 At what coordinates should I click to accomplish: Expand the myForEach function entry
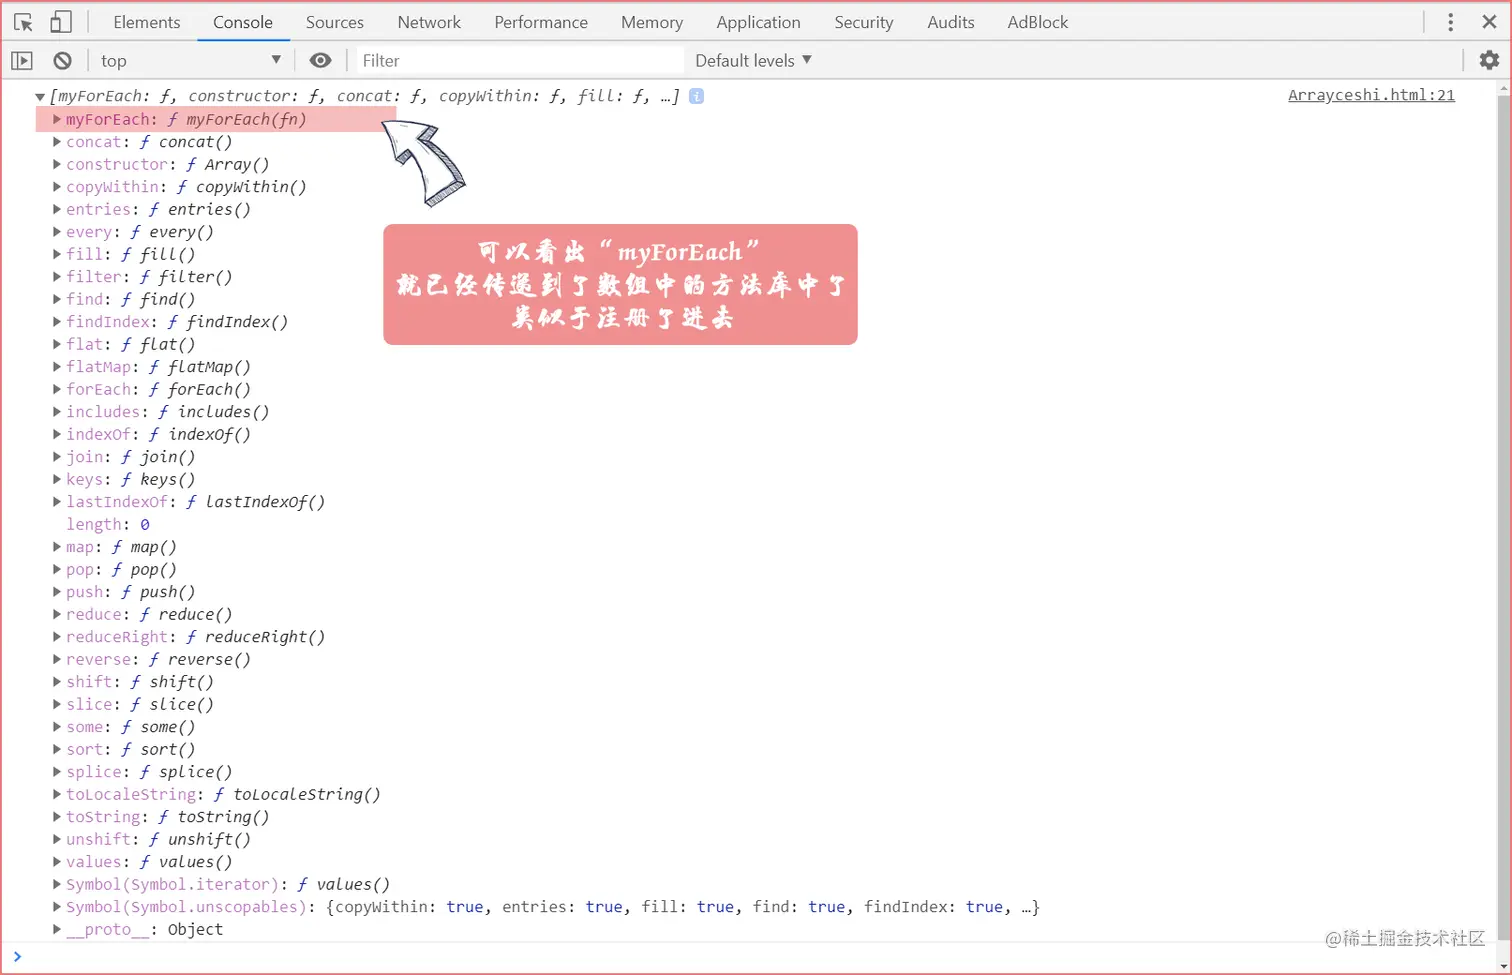(56, 119)
